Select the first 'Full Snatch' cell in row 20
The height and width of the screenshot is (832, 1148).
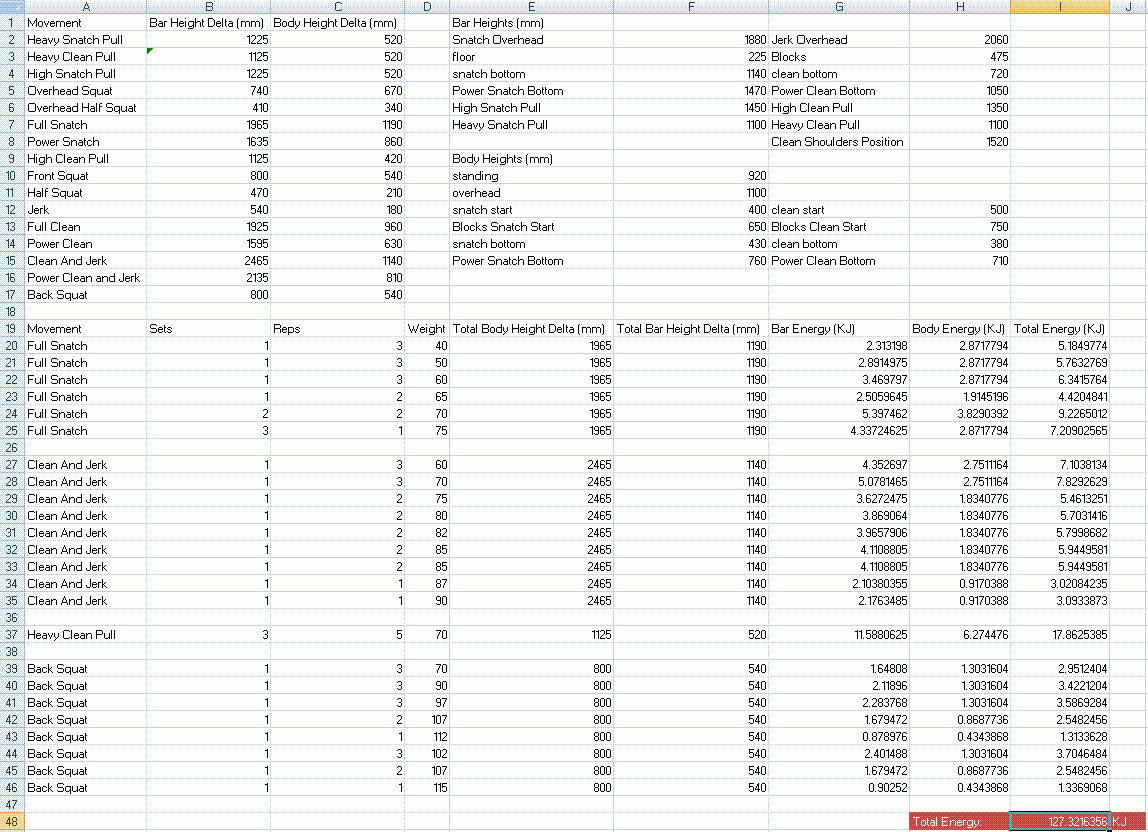pyautogui.click(x=85, y=346)
